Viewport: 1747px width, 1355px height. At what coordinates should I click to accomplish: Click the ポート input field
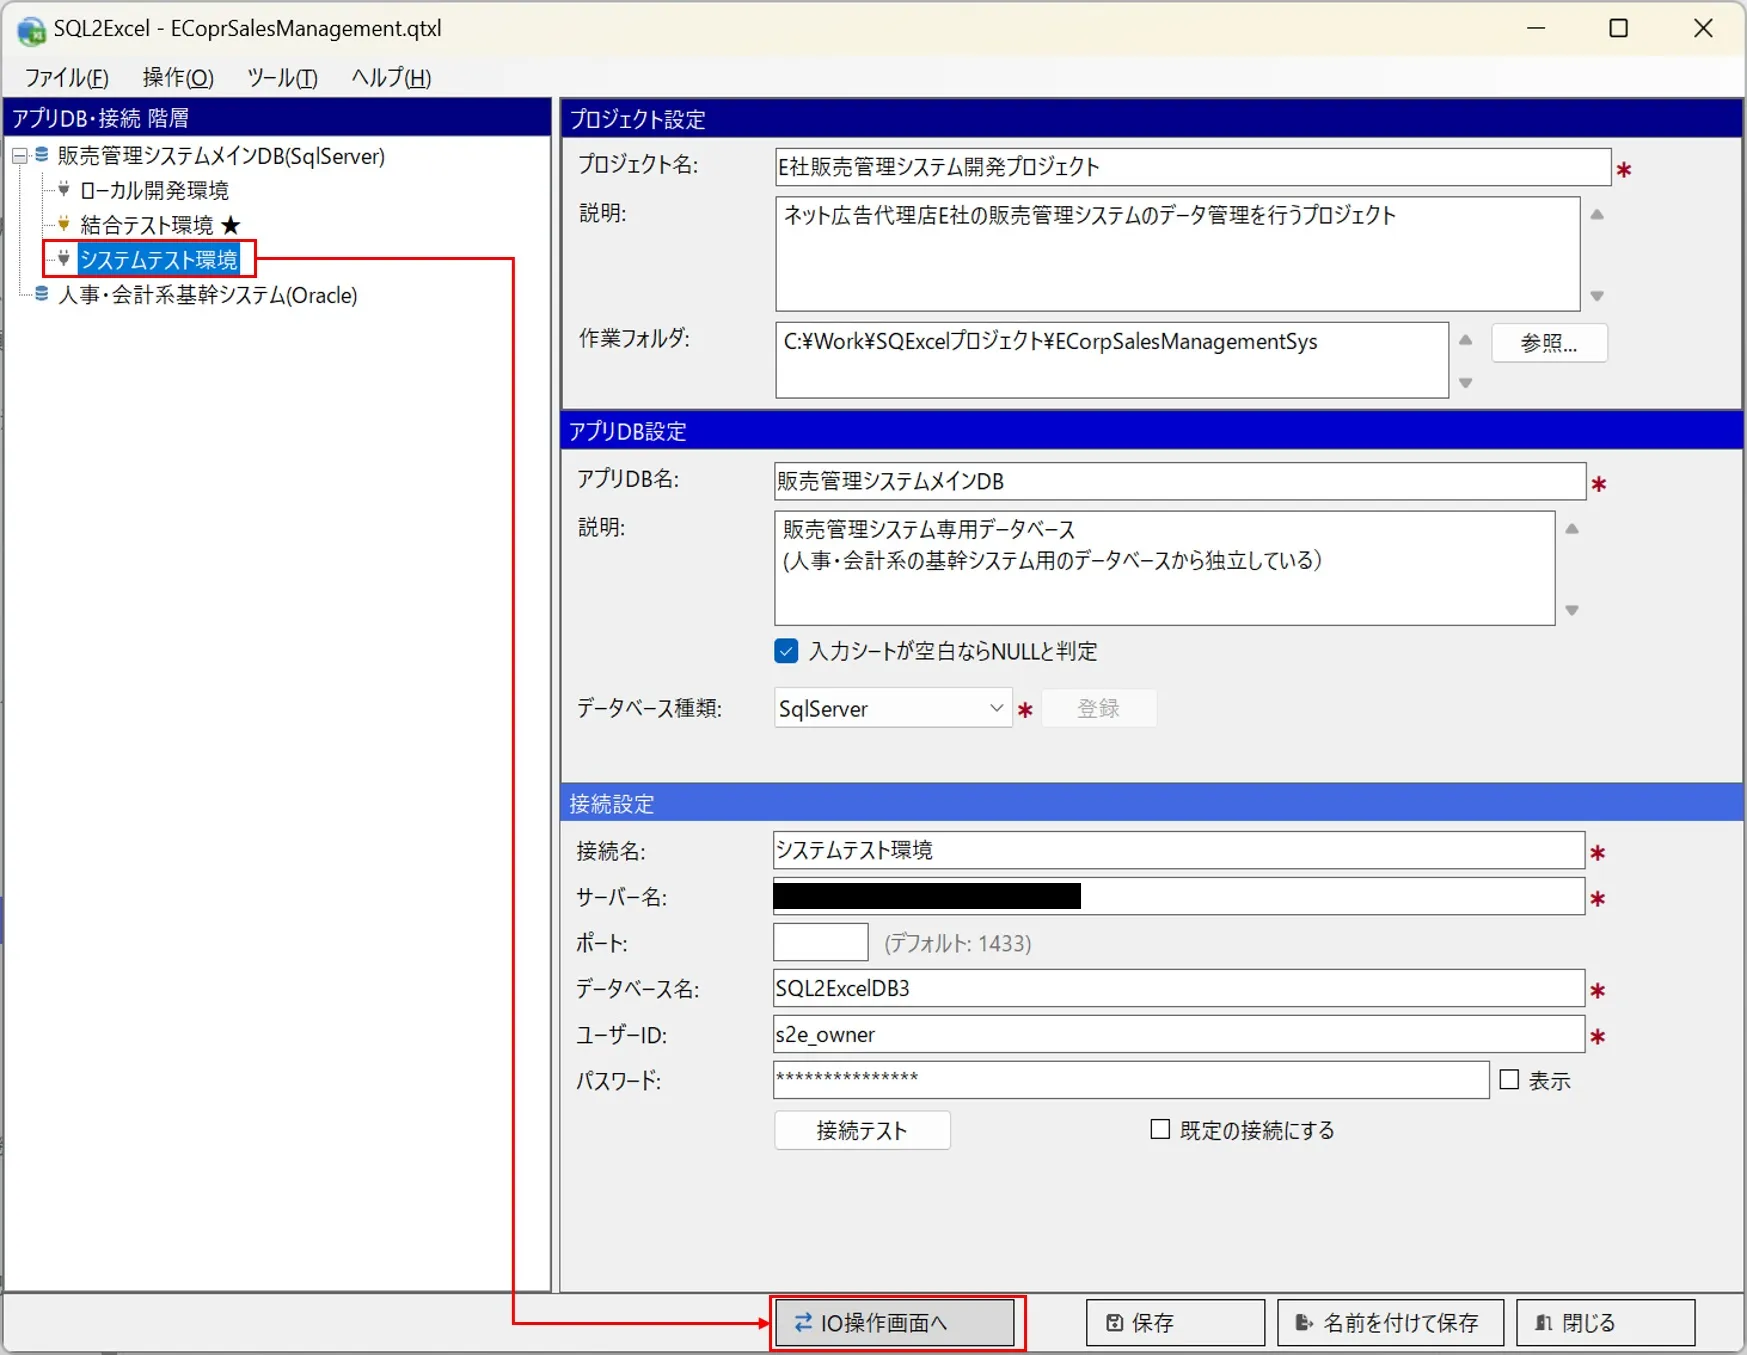pyautogui.click(x=821, y=942)
